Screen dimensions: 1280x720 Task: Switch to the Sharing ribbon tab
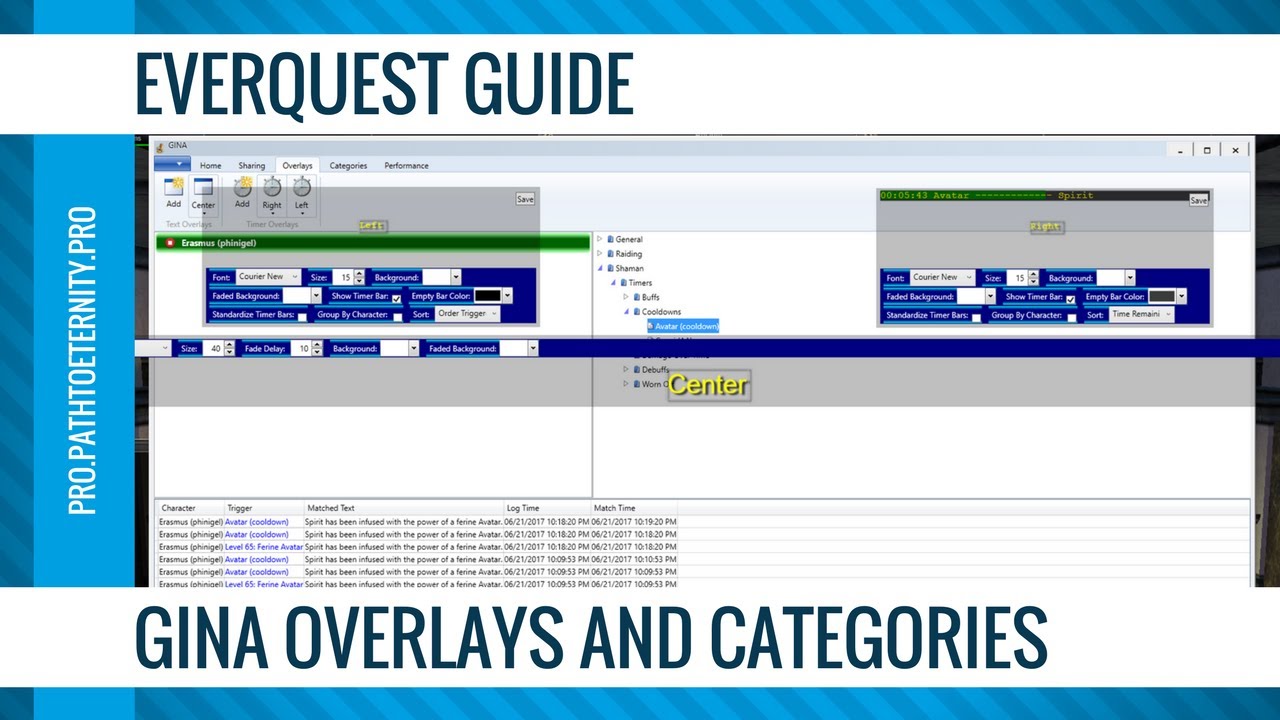[x=252, y=166]
